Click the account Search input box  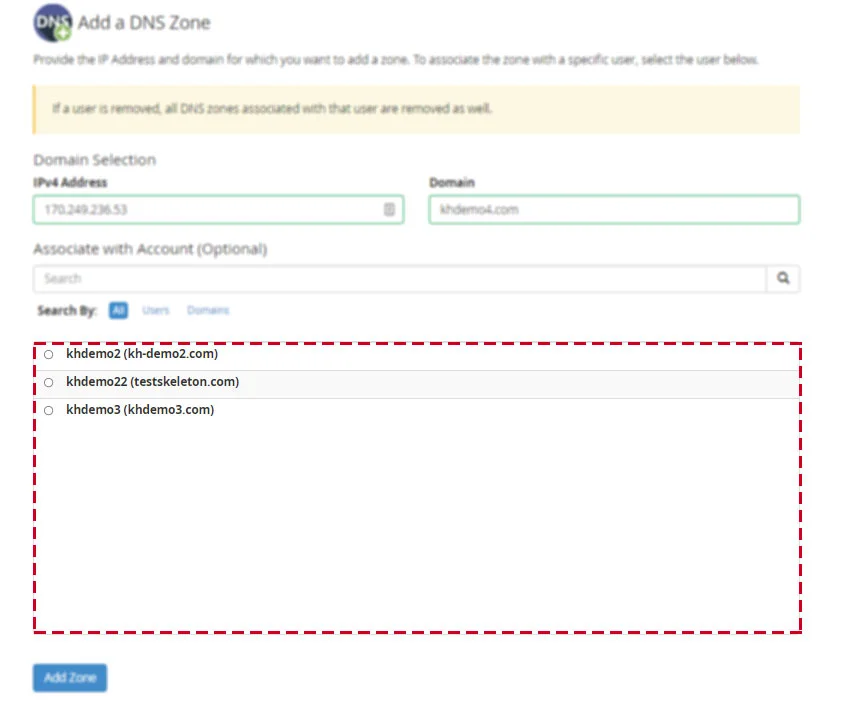400,278
